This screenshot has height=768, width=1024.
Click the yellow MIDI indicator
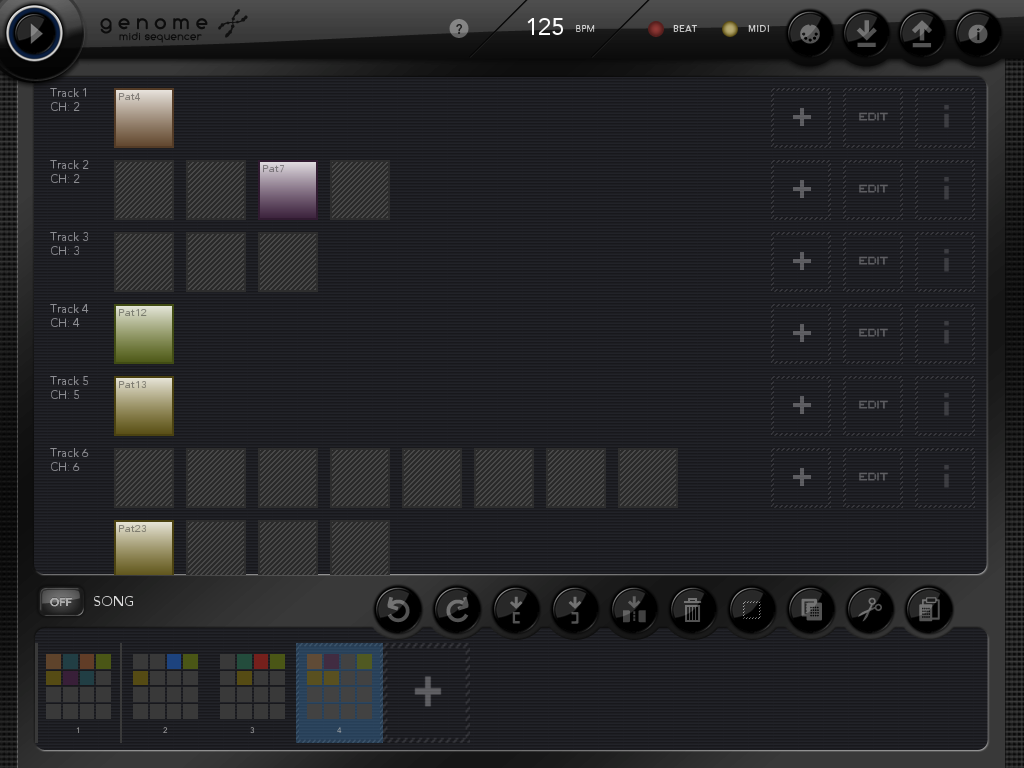(729, 29)
